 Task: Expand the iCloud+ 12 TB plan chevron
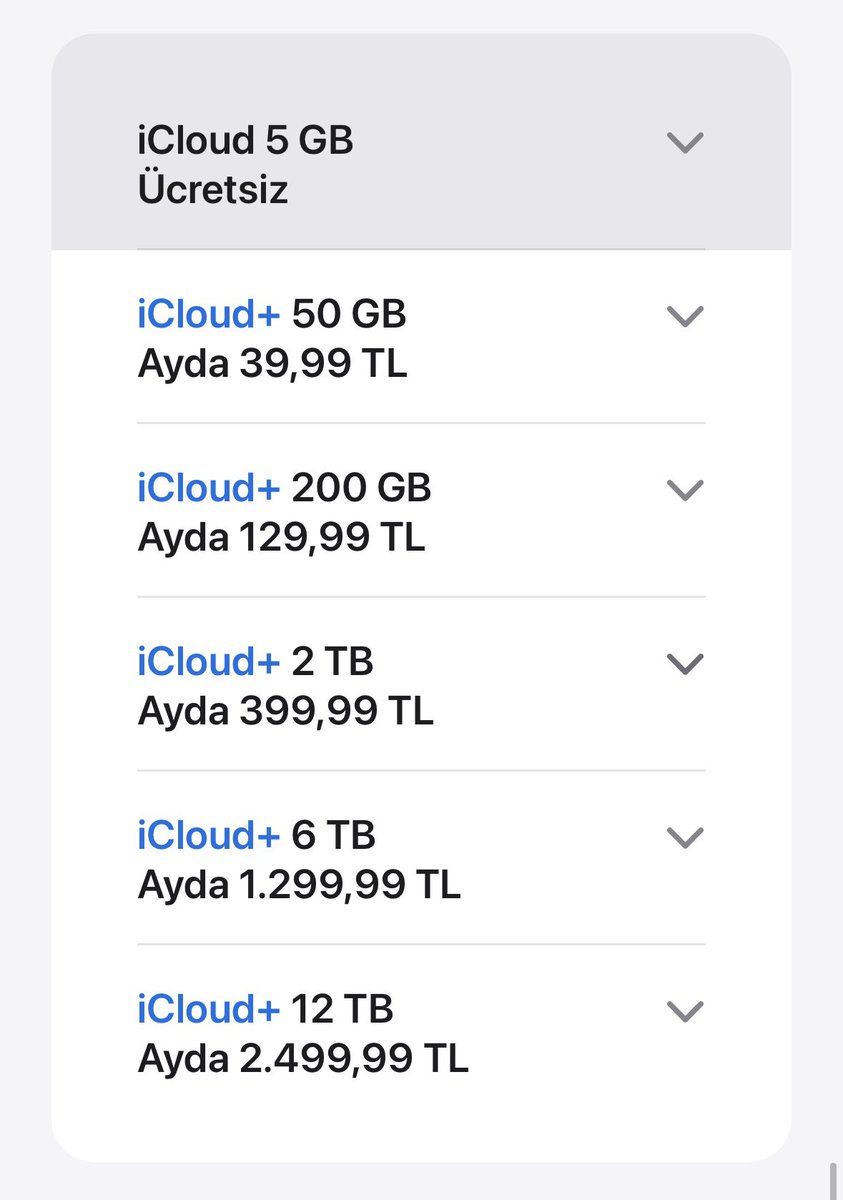[685, 1012]
